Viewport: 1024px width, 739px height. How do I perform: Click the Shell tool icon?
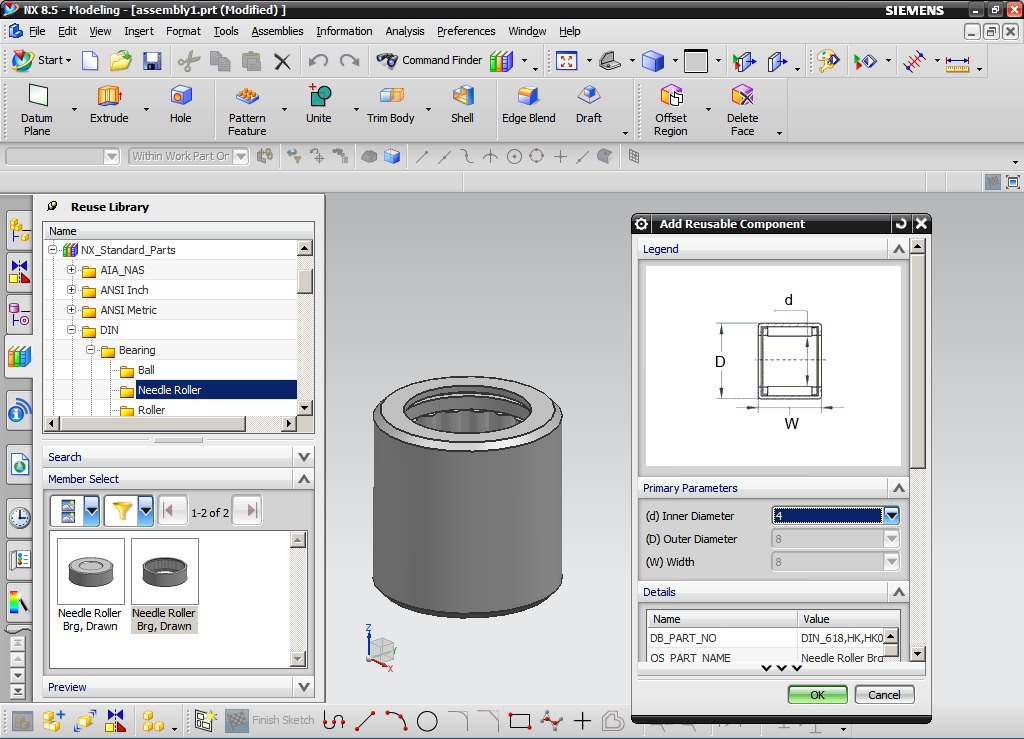(462, 104)
